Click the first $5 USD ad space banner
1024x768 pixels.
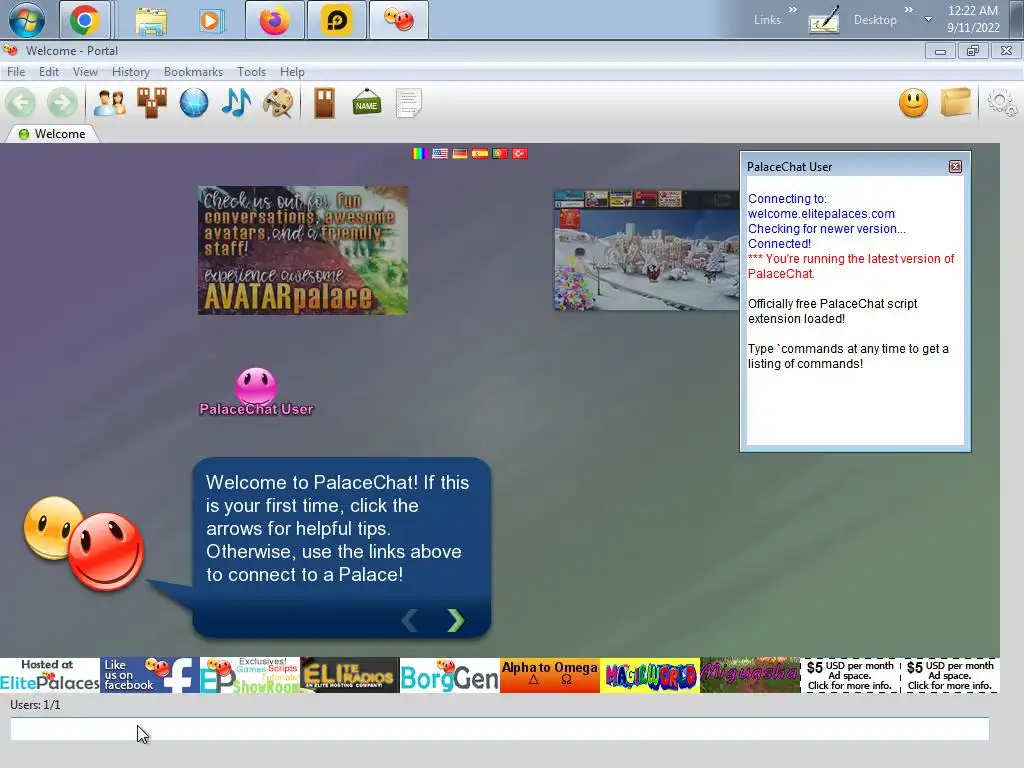click(850, 675)
